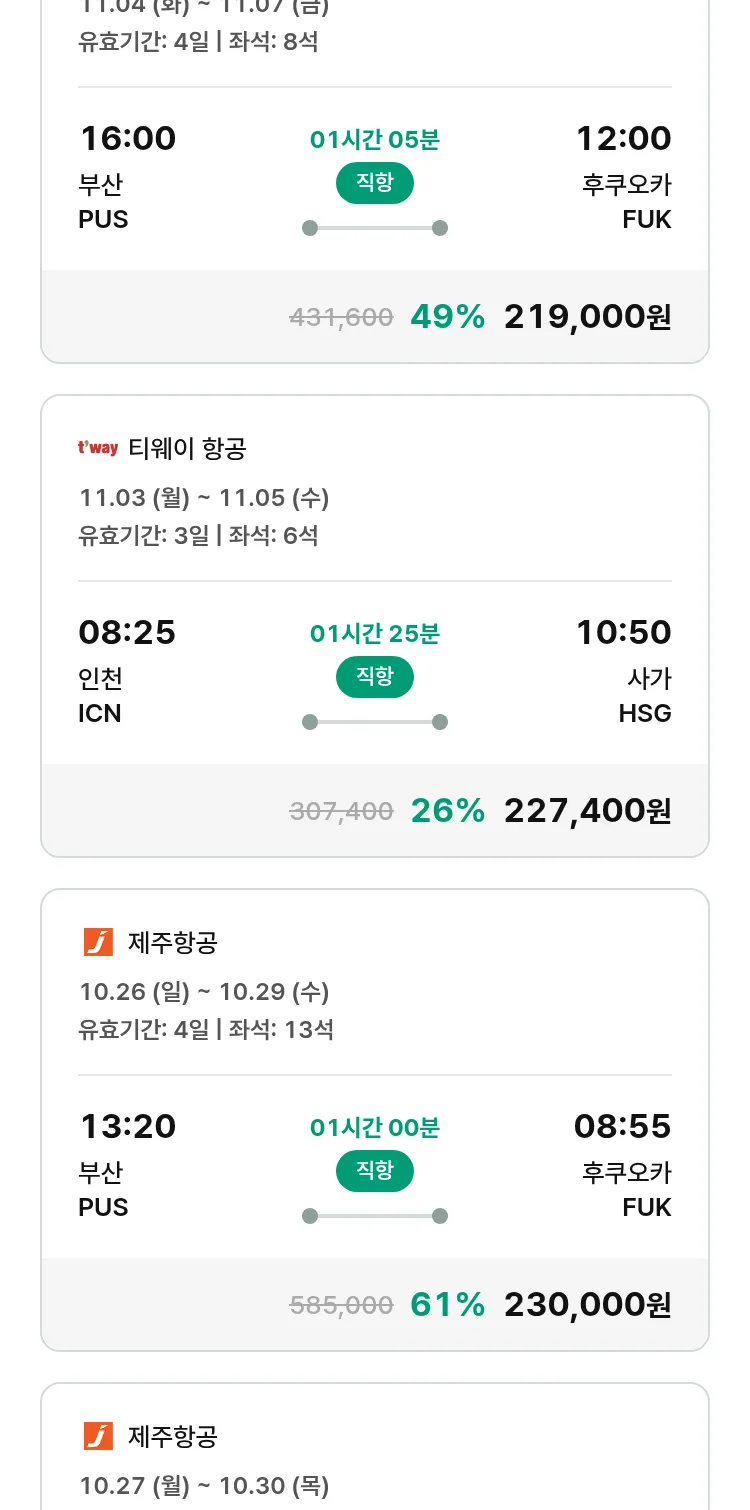Click route line of the 13:20 Busan flight
The width and height of the screenshot is (750, 1510).
[374, 1216]
